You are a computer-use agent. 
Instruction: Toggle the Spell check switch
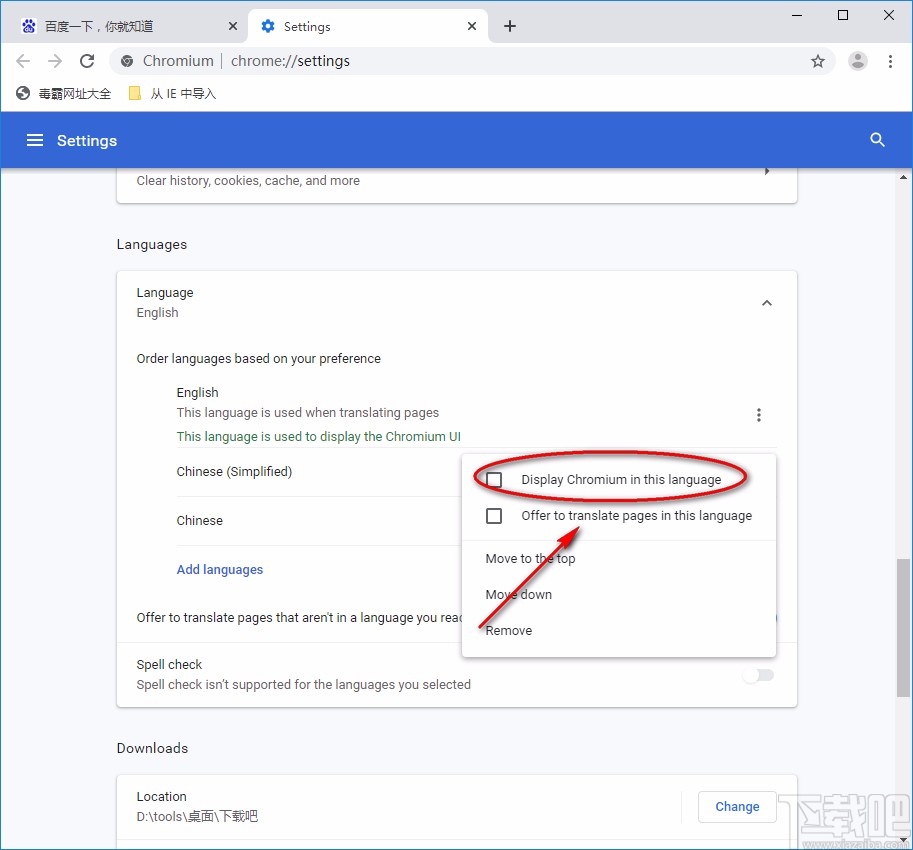(x=759, y=675)
